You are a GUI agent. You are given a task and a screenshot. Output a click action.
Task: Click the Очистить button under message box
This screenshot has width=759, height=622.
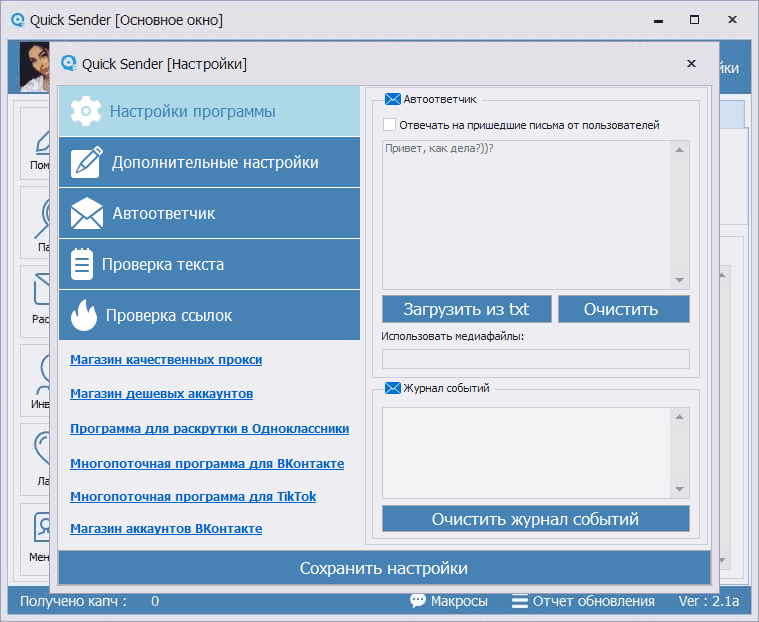[624, 309]
